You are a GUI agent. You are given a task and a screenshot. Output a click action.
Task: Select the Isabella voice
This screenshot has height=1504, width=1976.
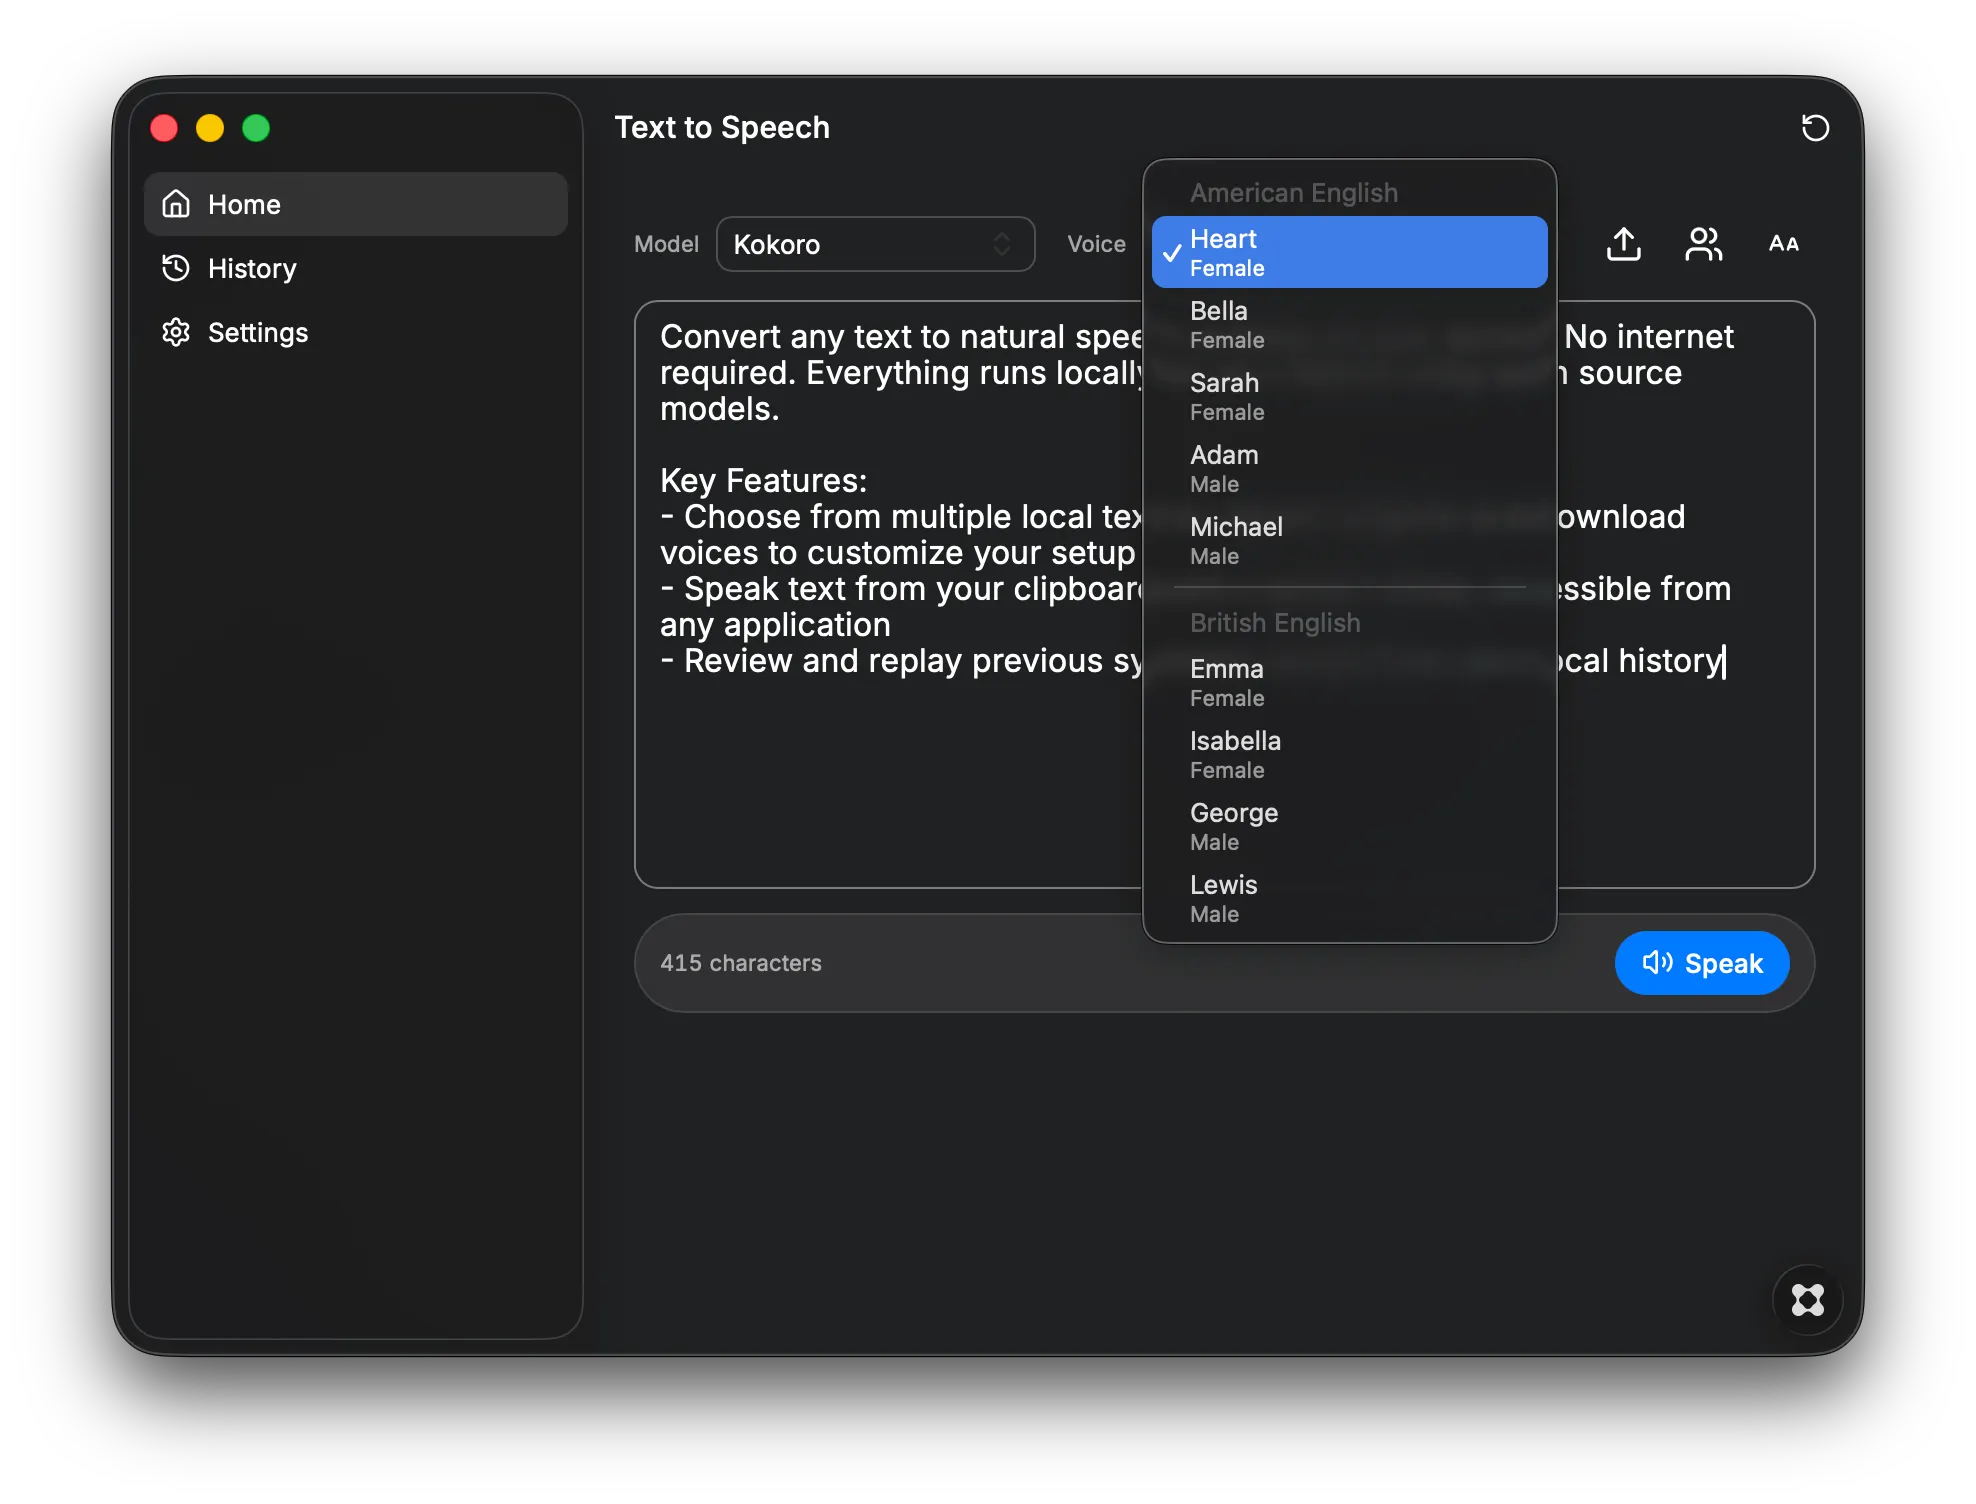coord(1349,754)
